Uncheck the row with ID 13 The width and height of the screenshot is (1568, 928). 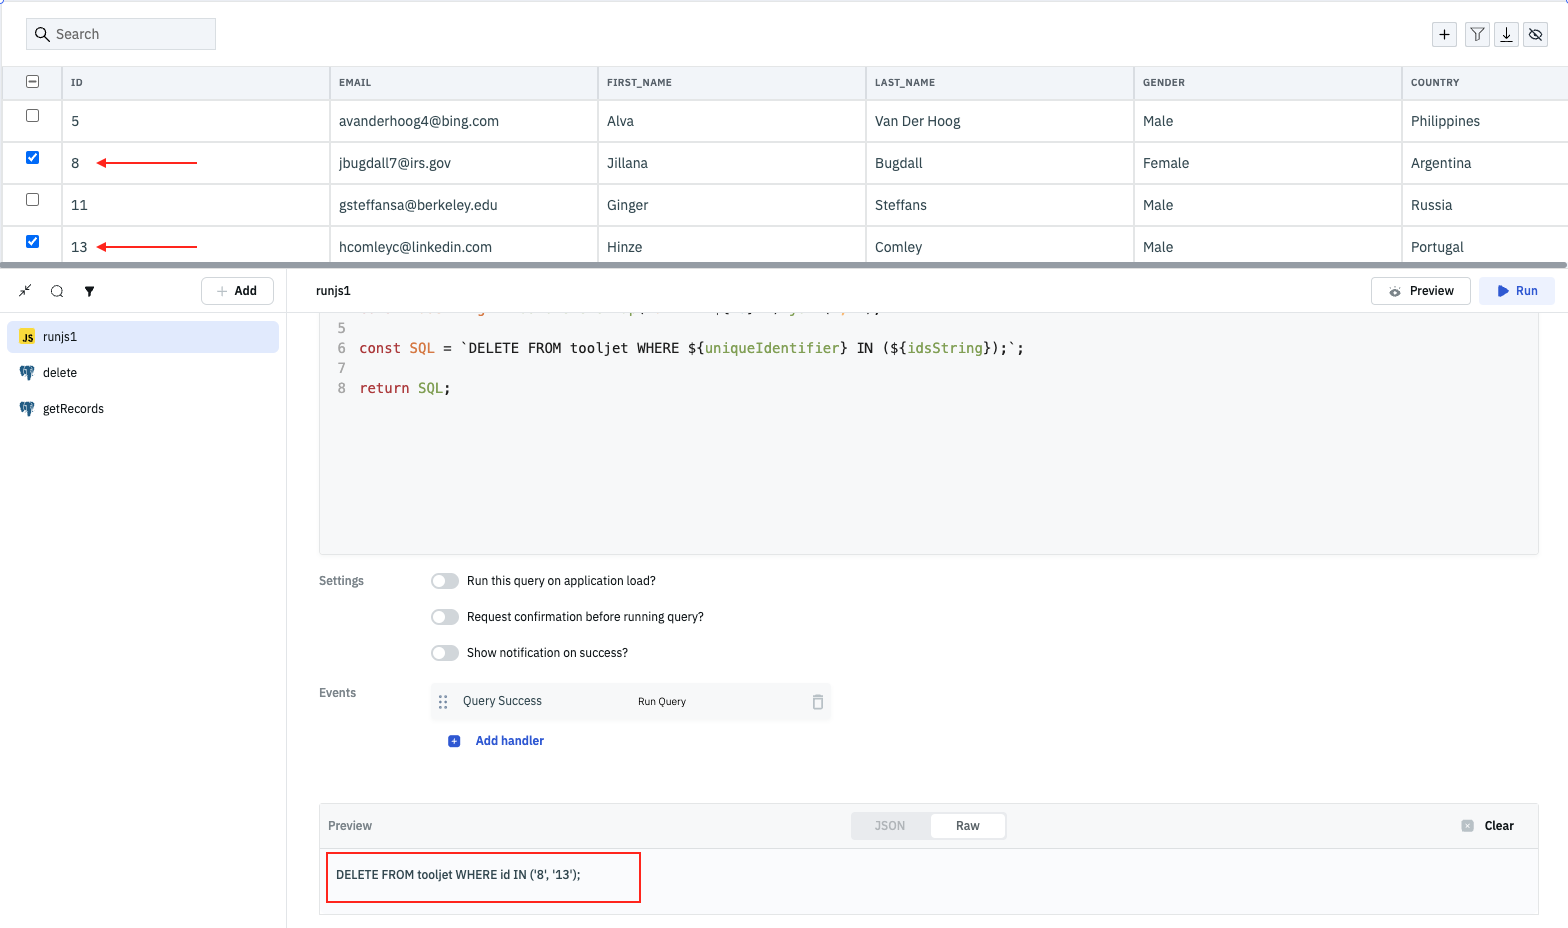click(x=32, y=242)
